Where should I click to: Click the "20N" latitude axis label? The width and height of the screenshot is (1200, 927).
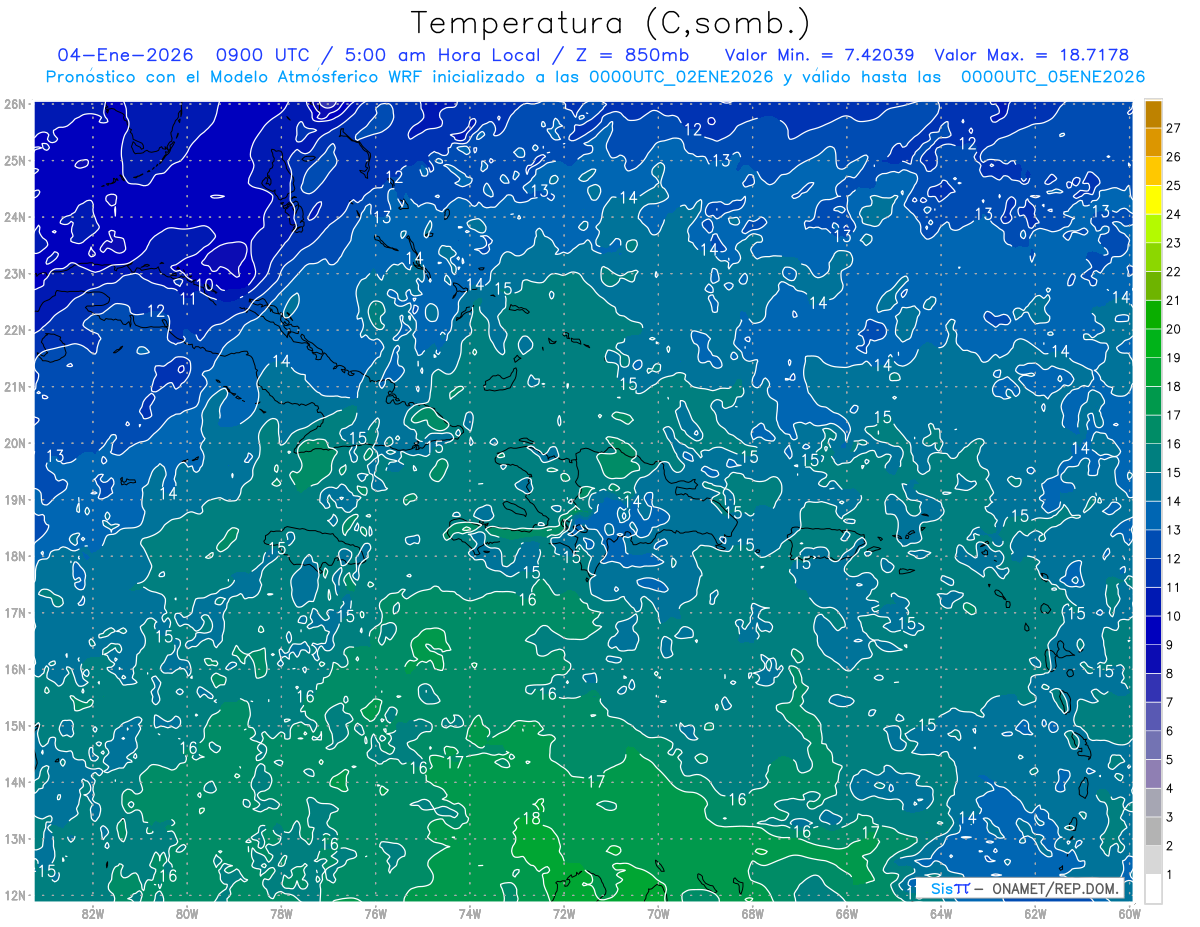click(x=15, y=443)
